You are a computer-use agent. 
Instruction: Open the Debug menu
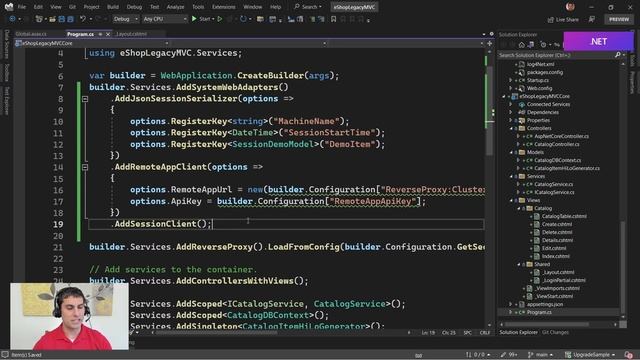tap(134, 7)
